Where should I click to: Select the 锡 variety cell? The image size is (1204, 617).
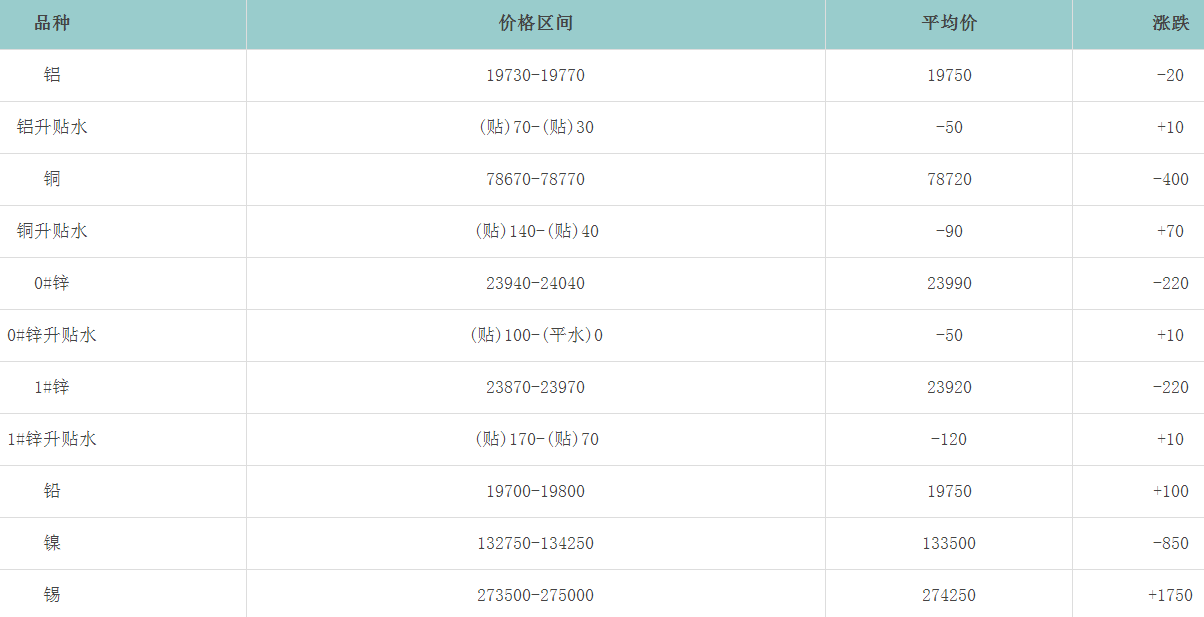(x=52, y=595)
